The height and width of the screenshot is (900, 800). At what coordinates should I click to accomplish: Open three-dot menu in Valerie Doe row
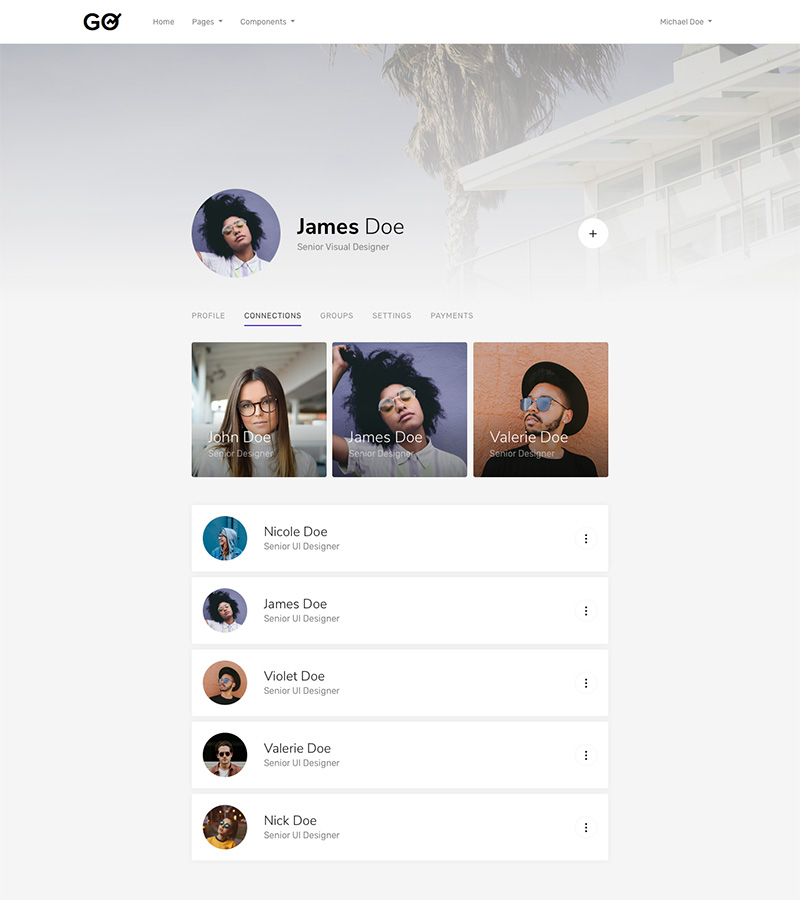pos(586,755)
